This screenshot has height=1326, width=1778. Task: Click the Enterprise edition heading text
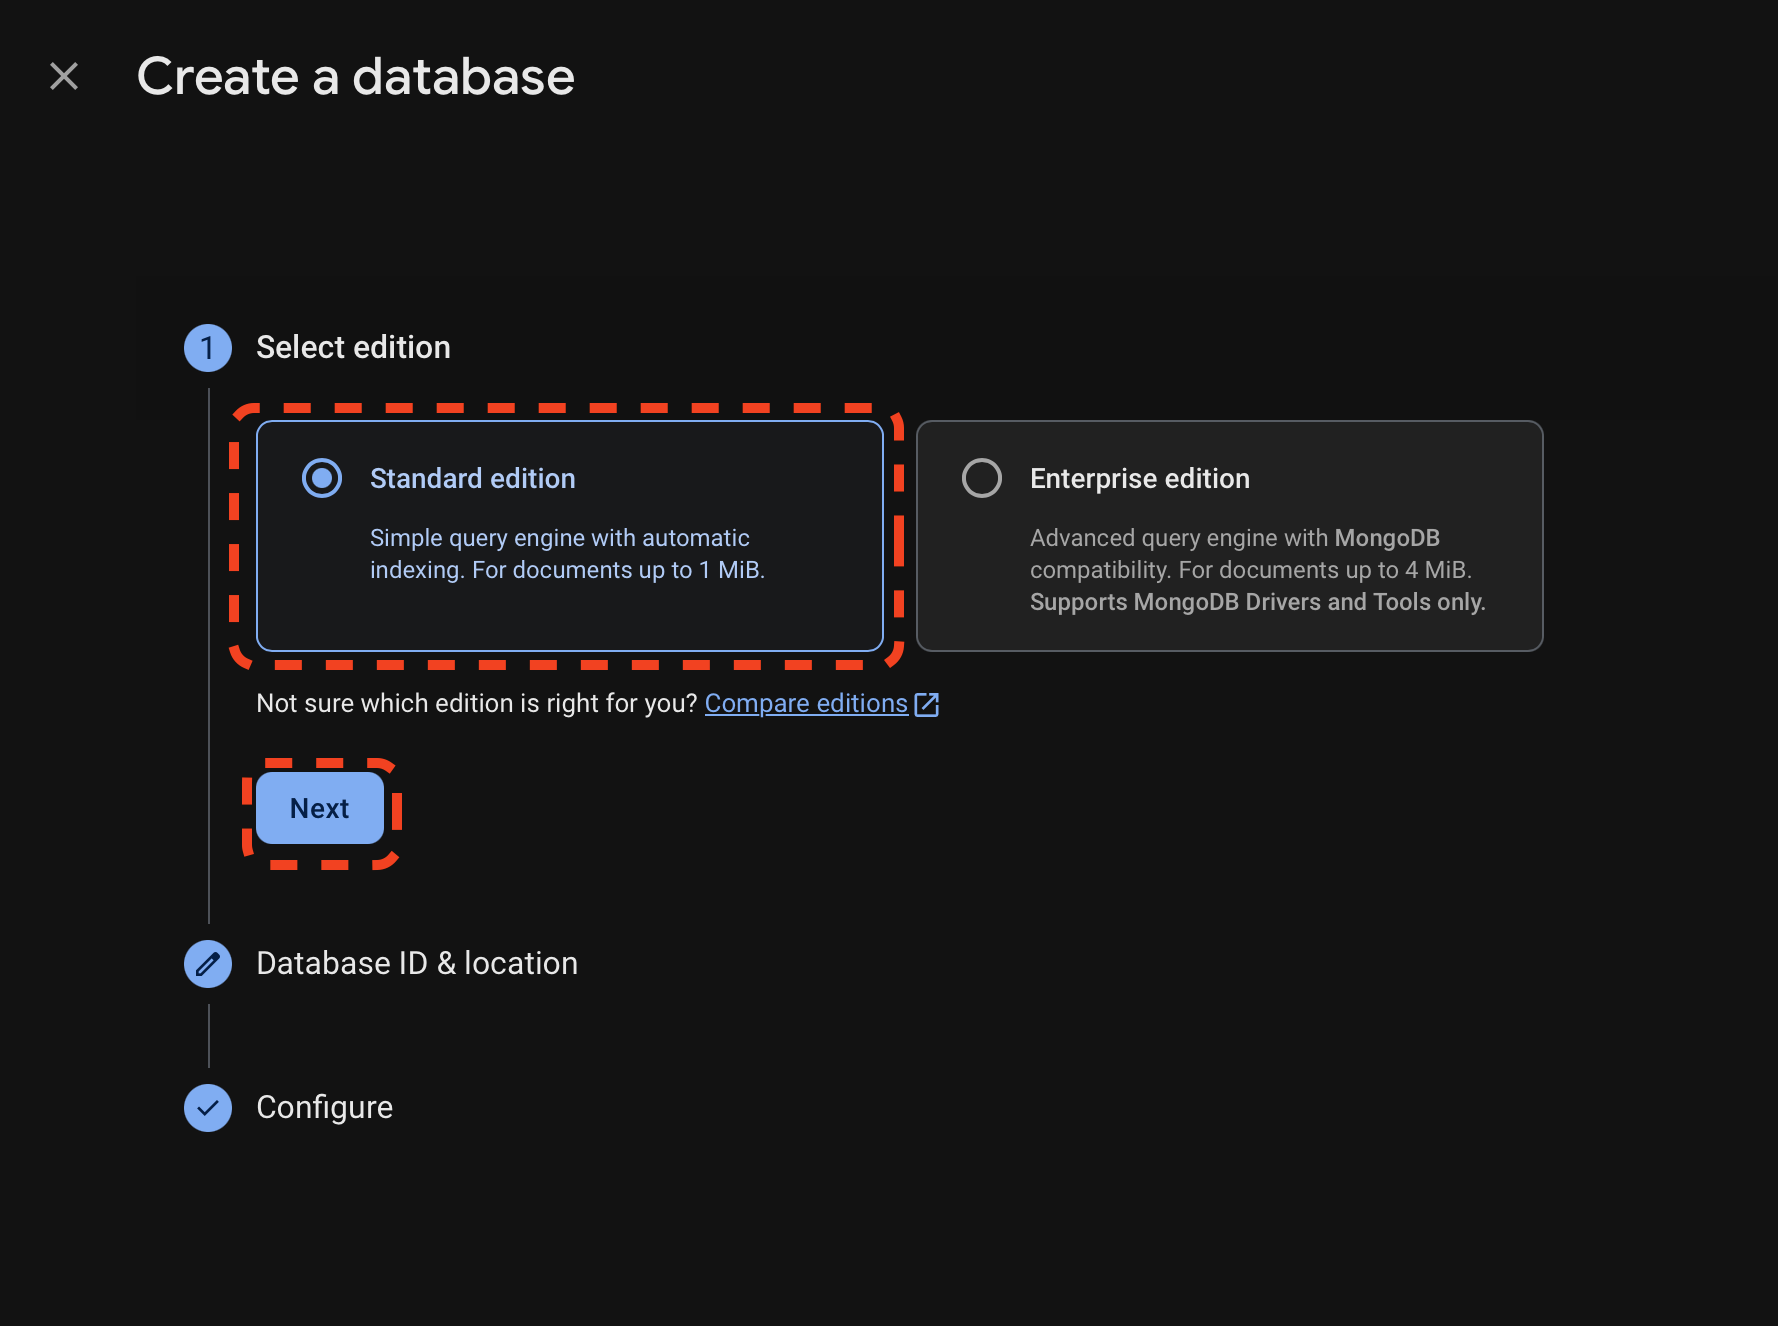point(1139,478)
